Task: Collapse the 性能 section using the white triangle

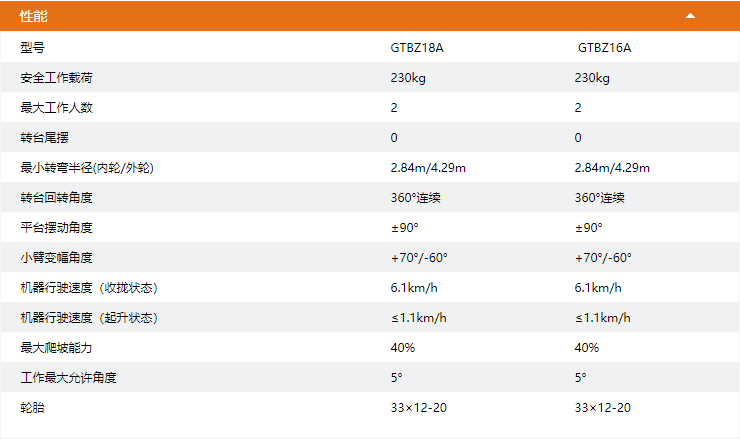Action: click(690, 16)
